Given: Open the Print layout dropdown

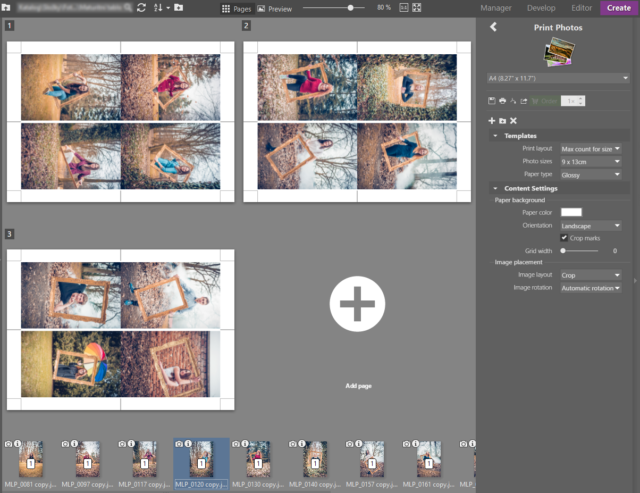Looking at the screenshot, I should (x=591, y=149).
